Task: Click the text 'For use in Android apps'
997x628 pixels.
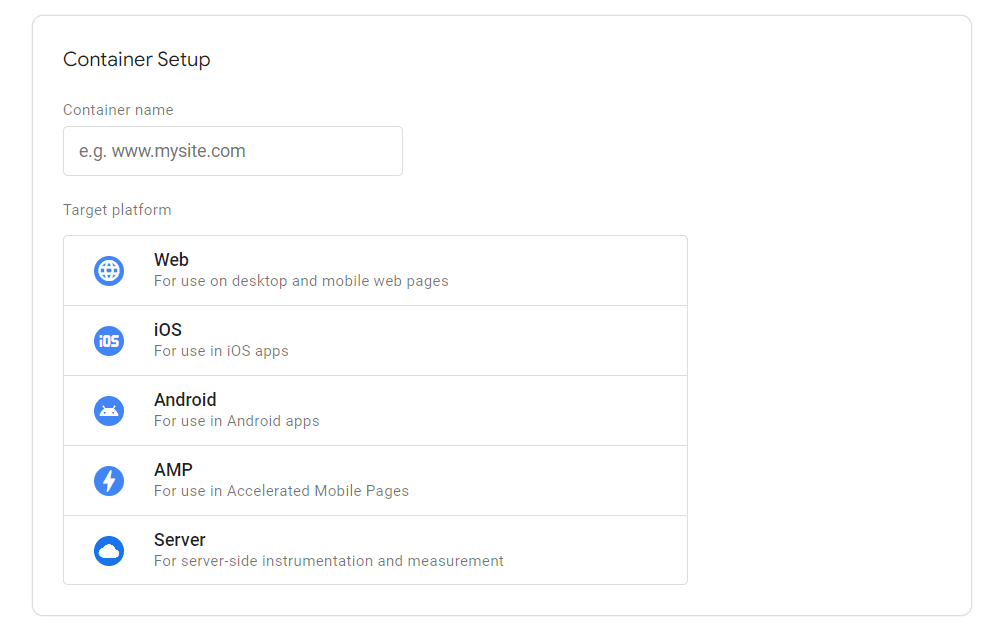Action: tap(237, 421)
